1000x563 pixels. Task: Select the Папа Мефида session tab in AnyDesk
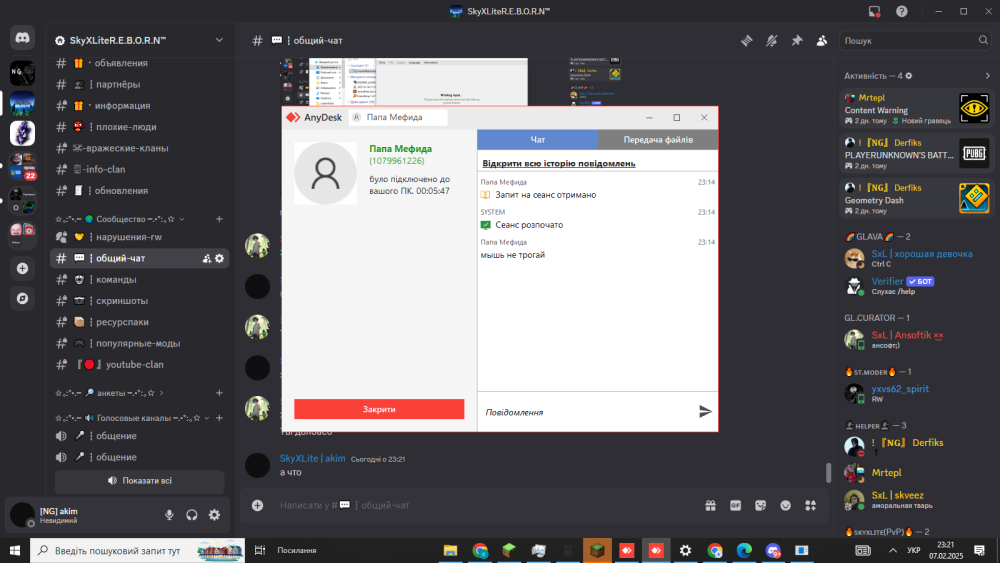(x=398, y=117)
